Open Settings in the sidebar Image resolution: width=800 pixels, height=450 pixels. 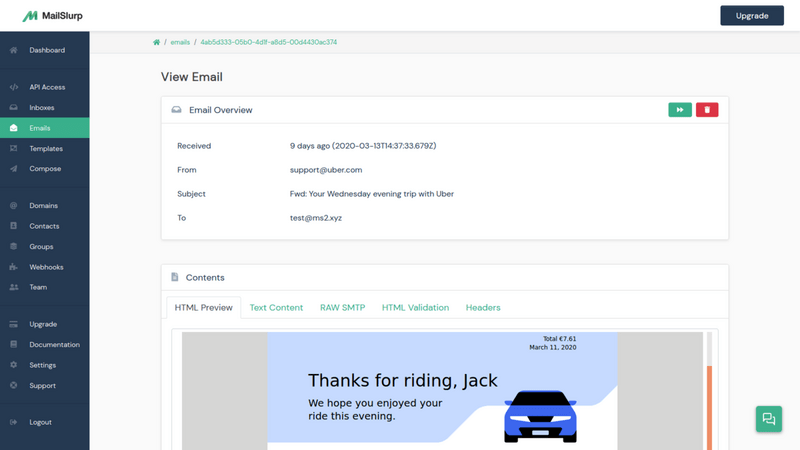pyautogui.click(x=42, y=365)
